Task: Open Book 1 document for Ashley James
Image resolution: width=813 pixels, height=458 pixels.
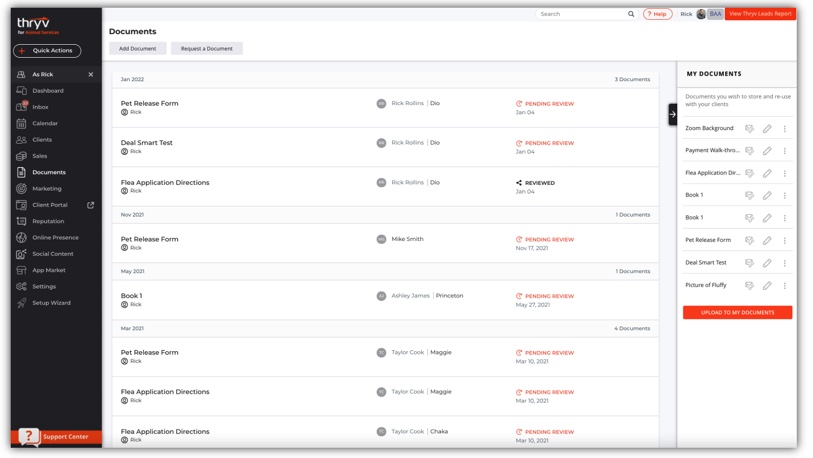Action: 131,296
